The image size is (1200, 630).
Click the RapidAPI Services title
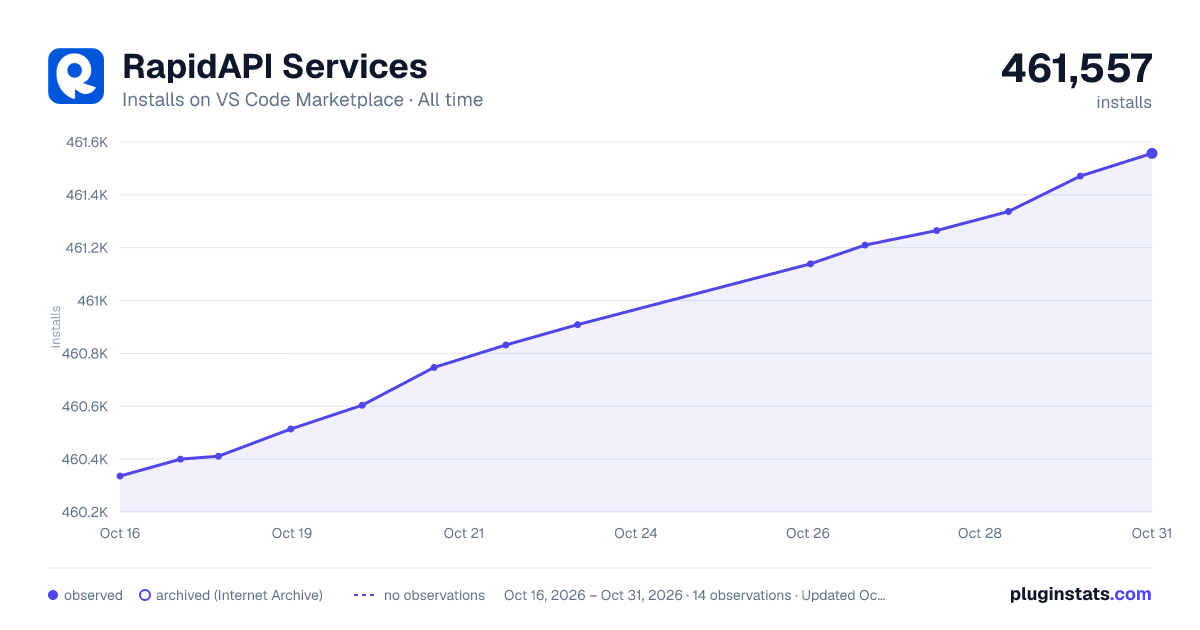point(275,67)
